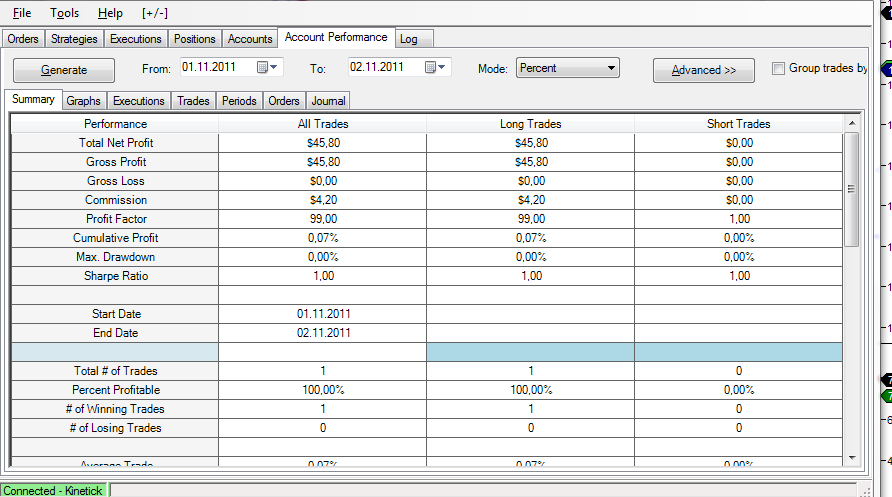Select the Account Performance tab
Screen dimensions: 892x497
click(x=336, y=37)
